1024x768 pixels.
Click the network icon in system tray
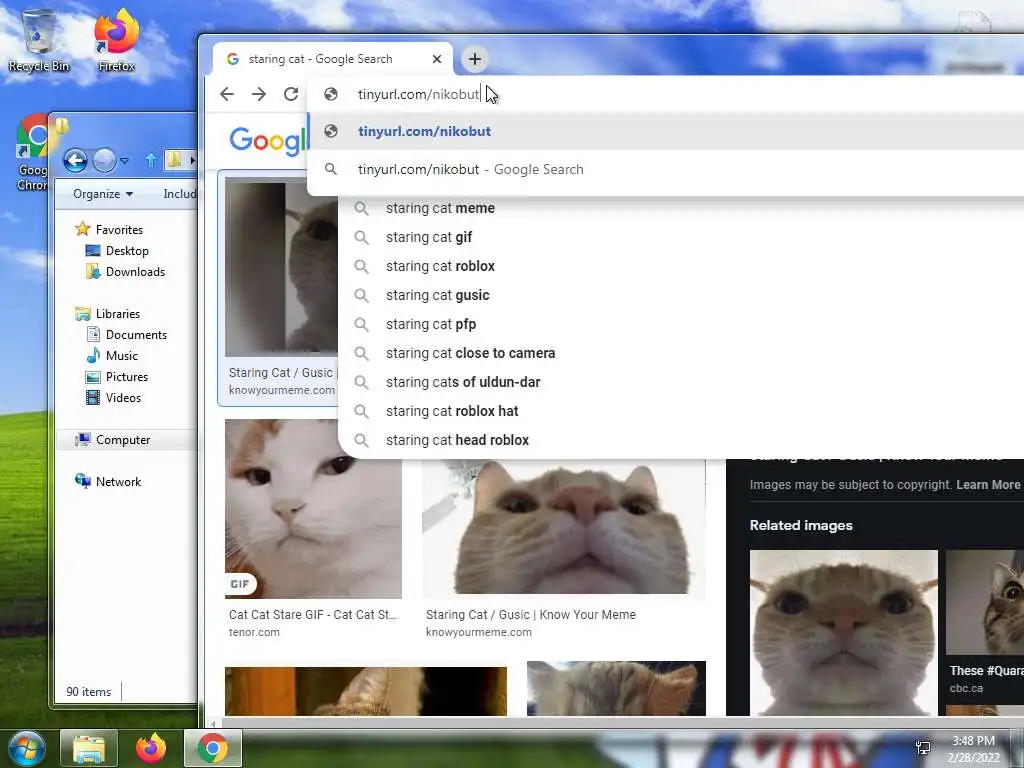pyautogui.click(x=923, y=748)
